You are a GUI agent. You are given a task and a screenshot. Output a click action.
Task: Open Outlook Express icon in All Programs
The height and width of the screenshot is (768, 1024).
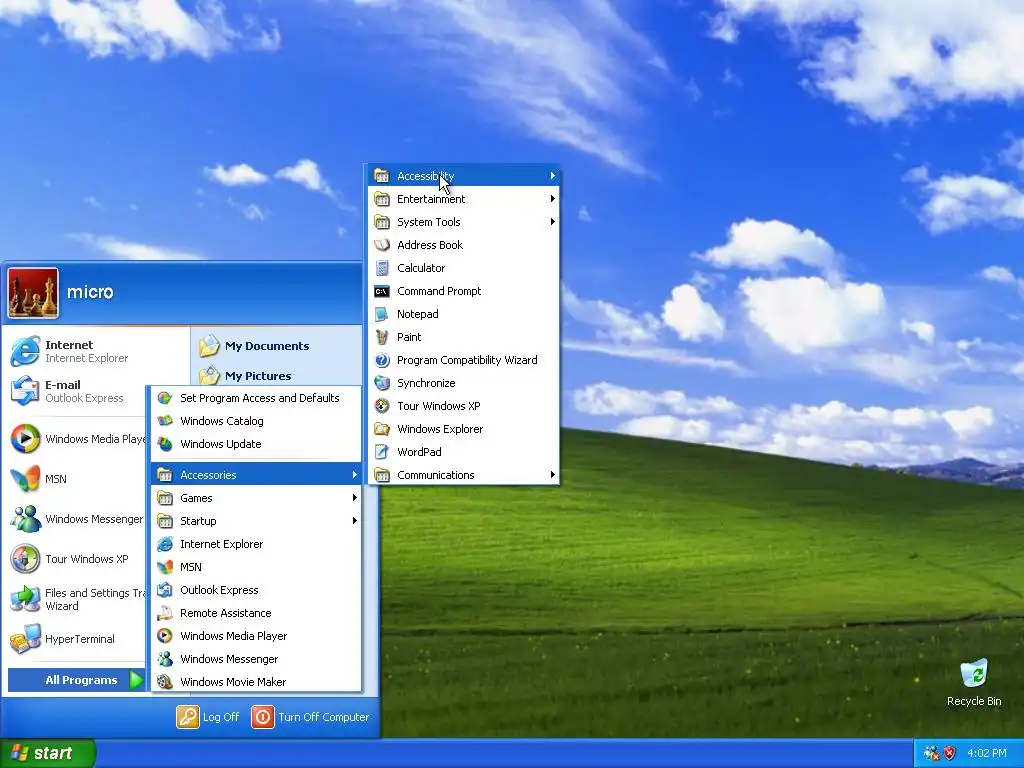(x=165, y=590)
